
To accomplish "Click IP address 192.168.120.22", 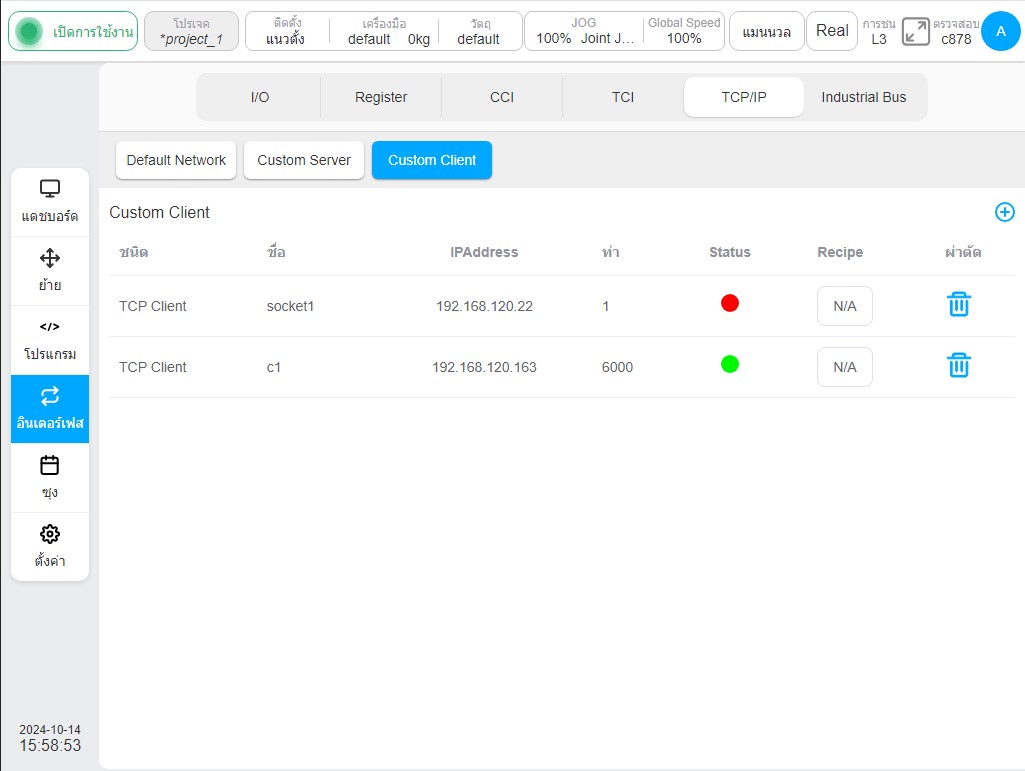I will (484, 306).
